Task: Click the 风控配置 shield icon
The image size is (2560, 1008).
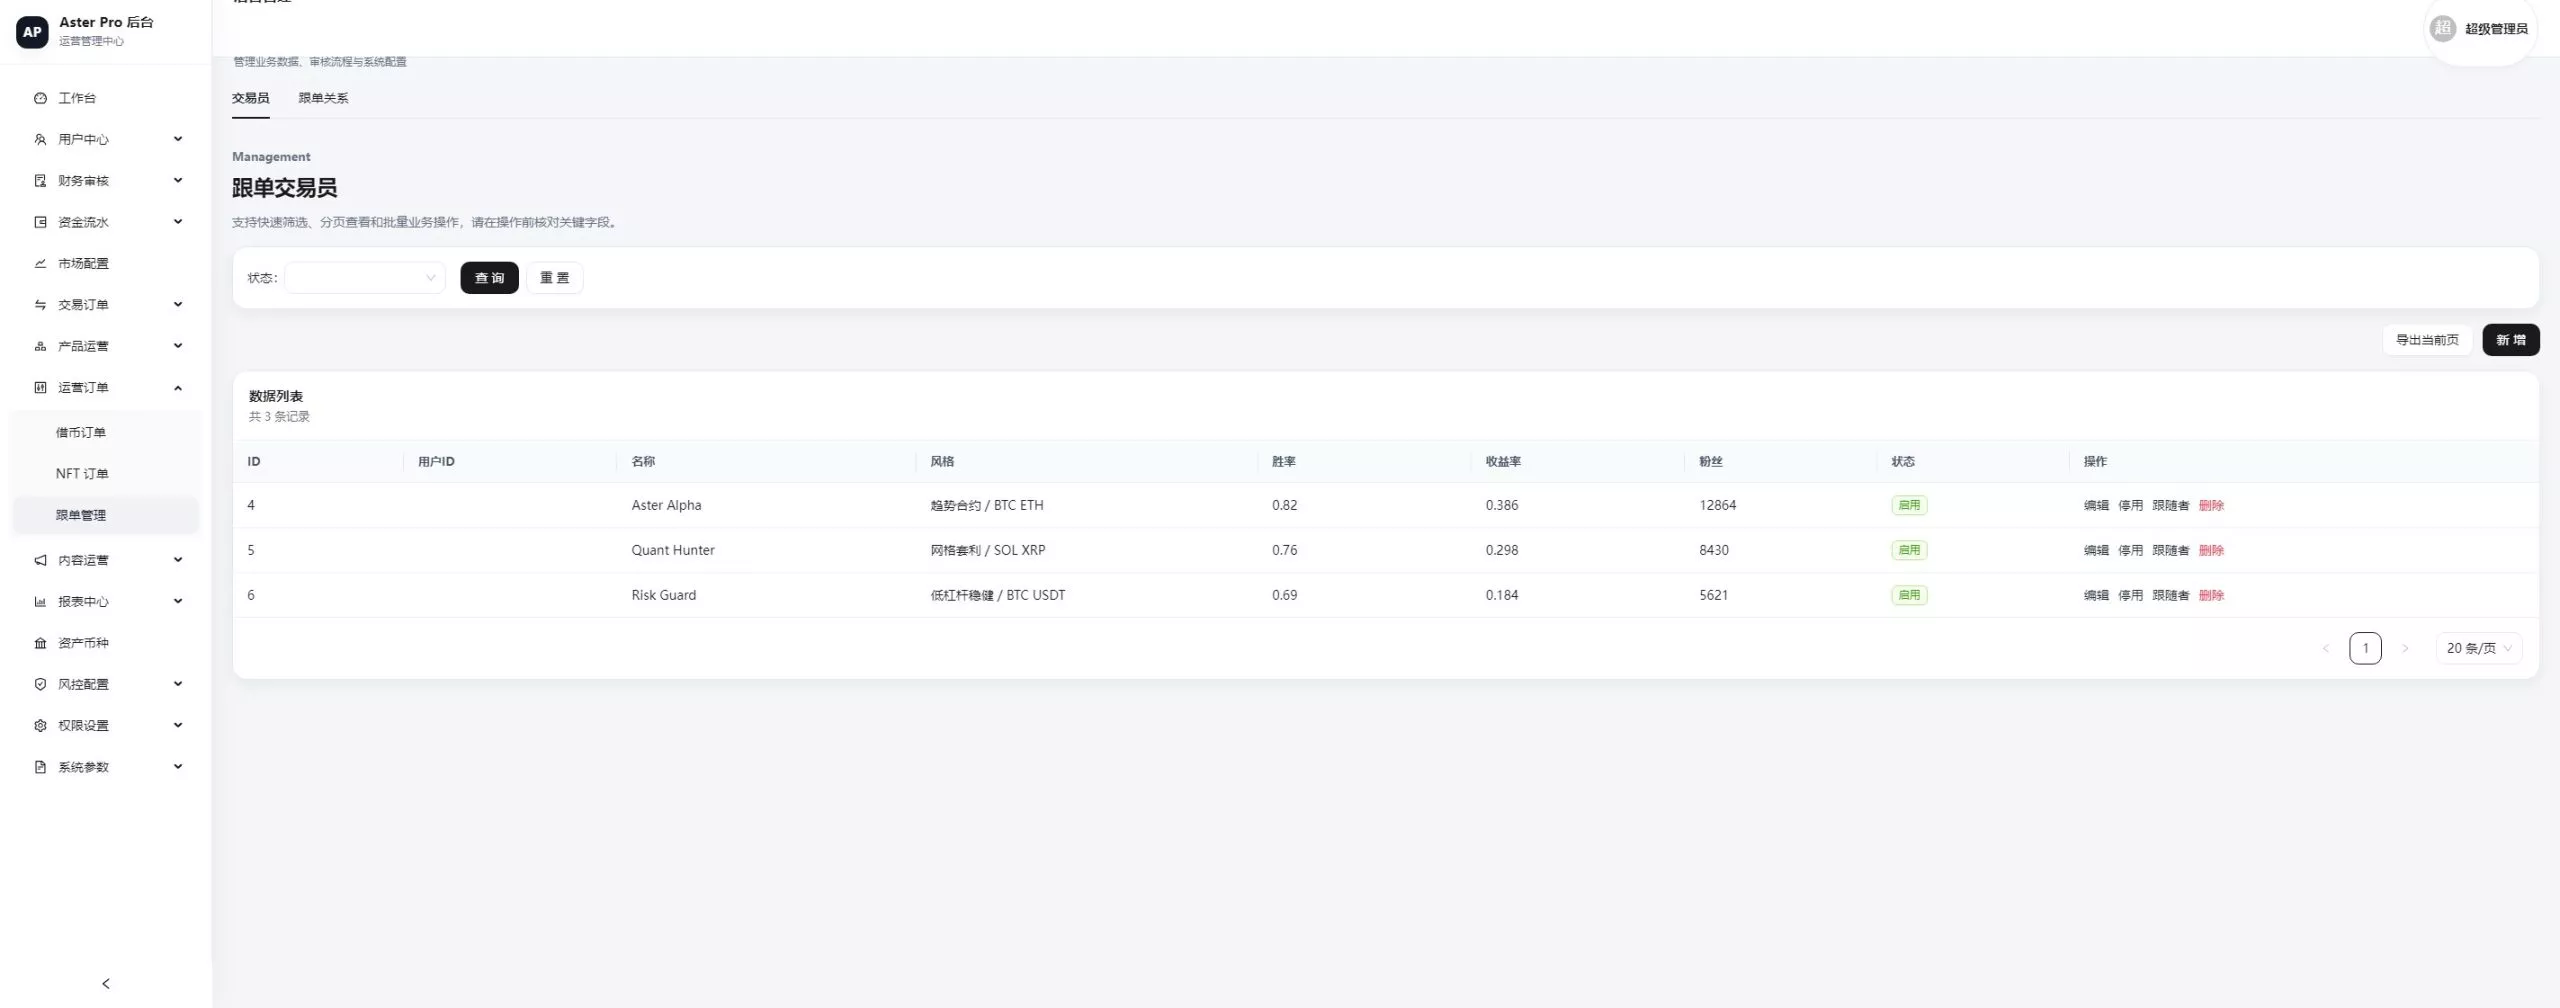Action: [40, 684]
